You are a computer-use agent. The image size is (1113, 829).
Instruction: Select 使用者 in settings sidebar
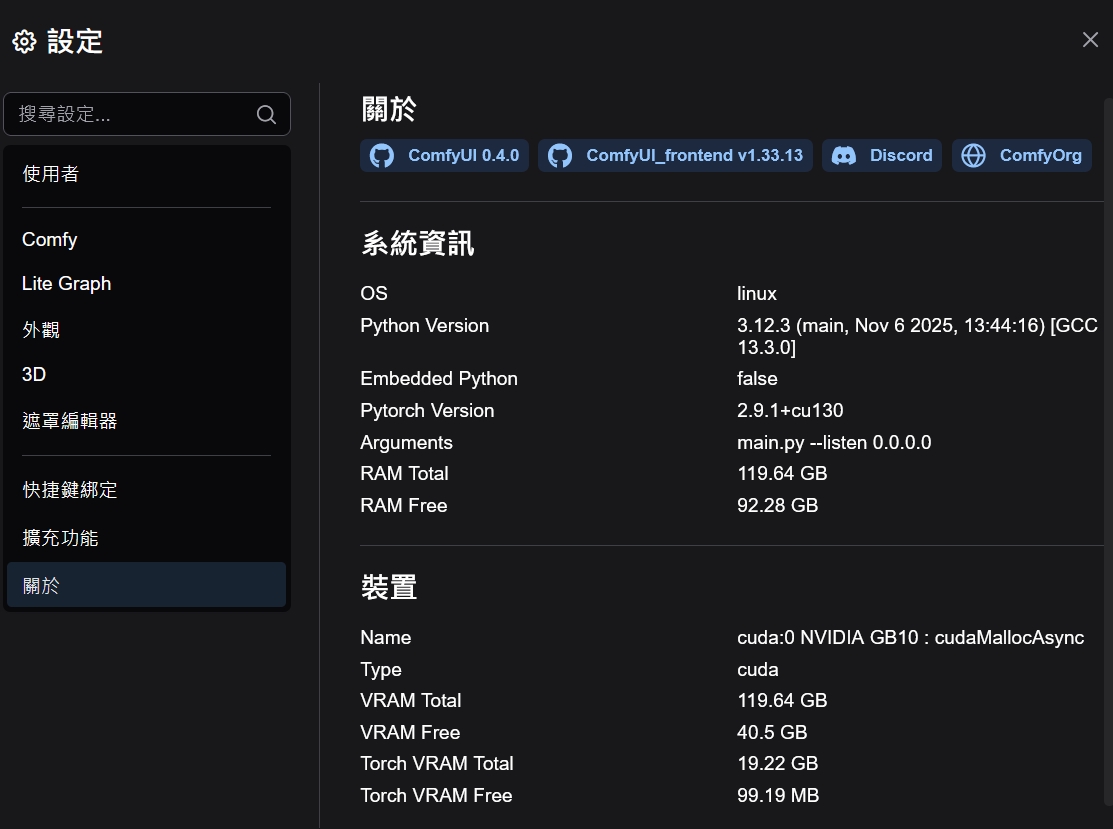click(x=50, y=174)
